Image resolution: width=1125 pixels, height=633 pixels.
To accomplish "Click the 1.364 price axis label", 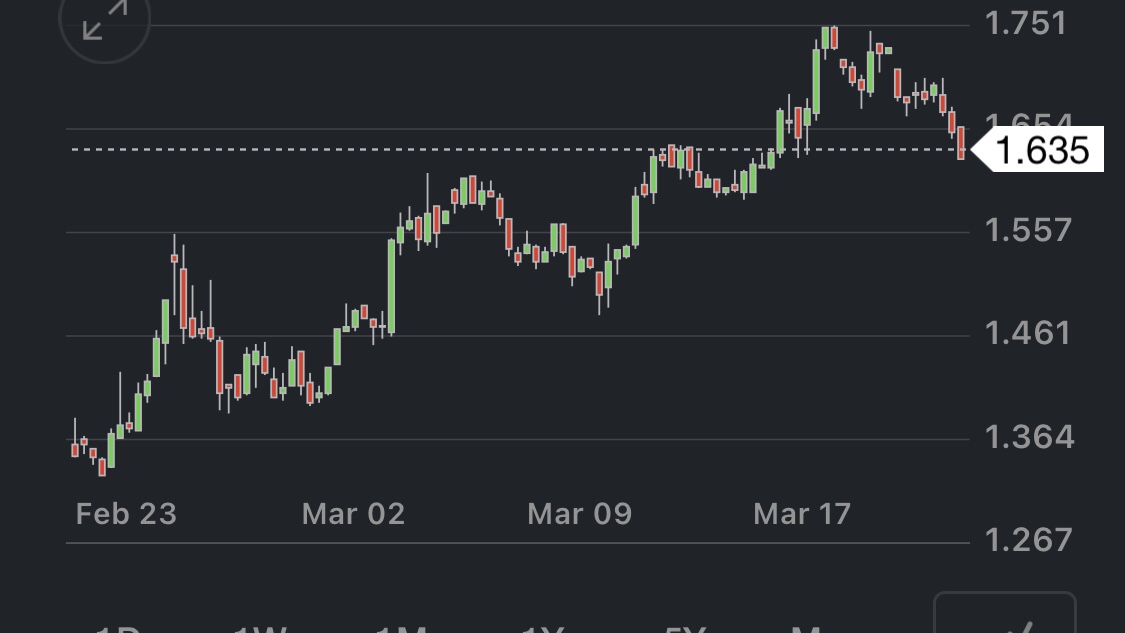I will tap(1030, 437).
